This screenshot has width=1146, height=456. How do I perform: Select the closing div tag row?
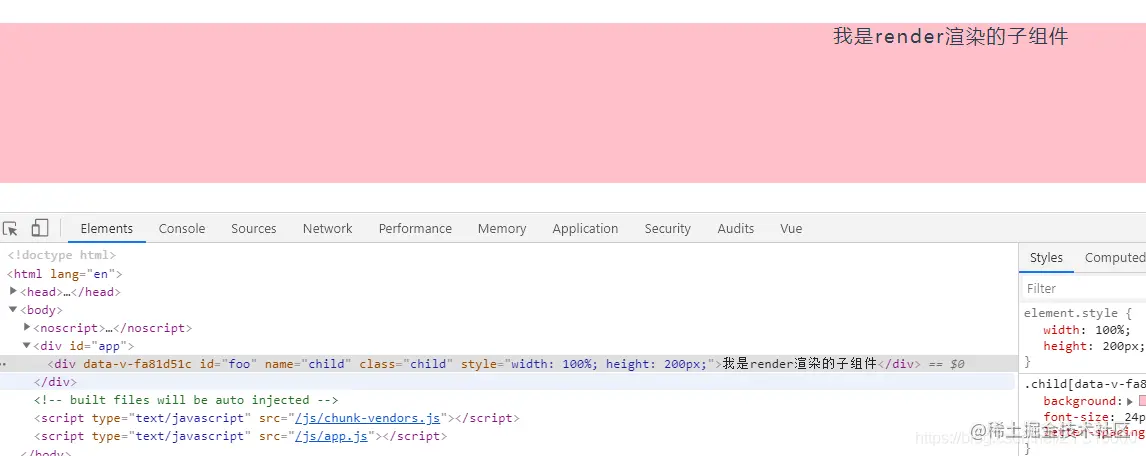tap(55, 381)
